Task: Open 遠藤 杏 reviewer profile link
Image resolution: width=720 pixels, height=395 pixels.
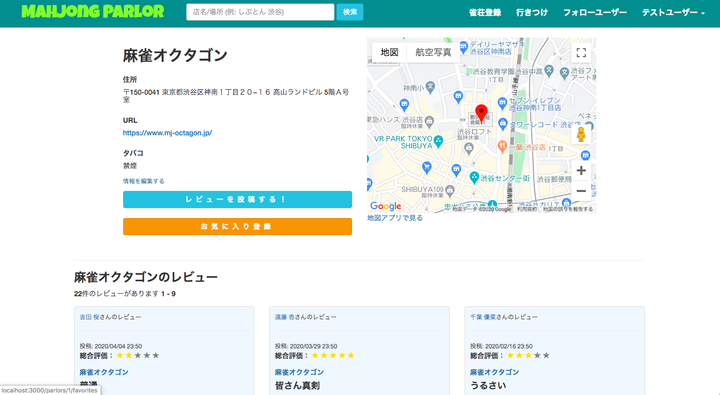Action: (285, 317)
